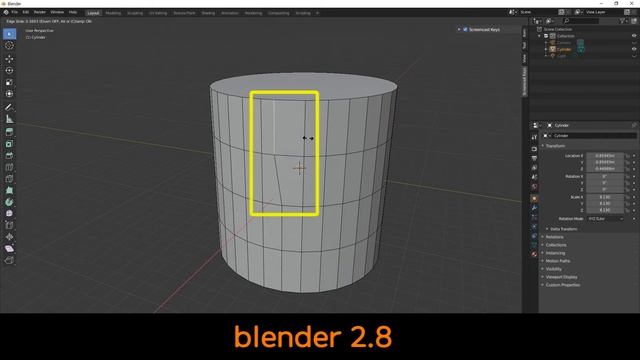640x360 pixels.
Task: Open the Object properties tab
Action: pyautogui.click(x=534, y=199)
